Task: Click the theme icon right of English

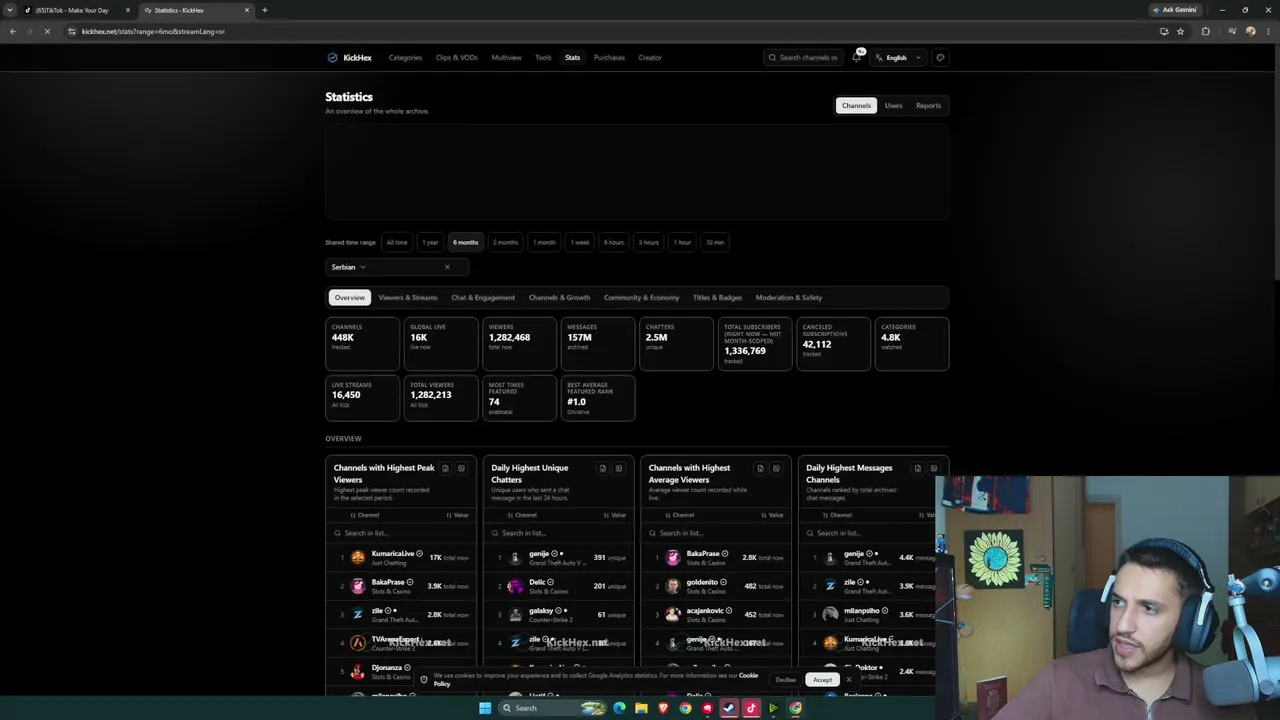Action: point(940,58)
